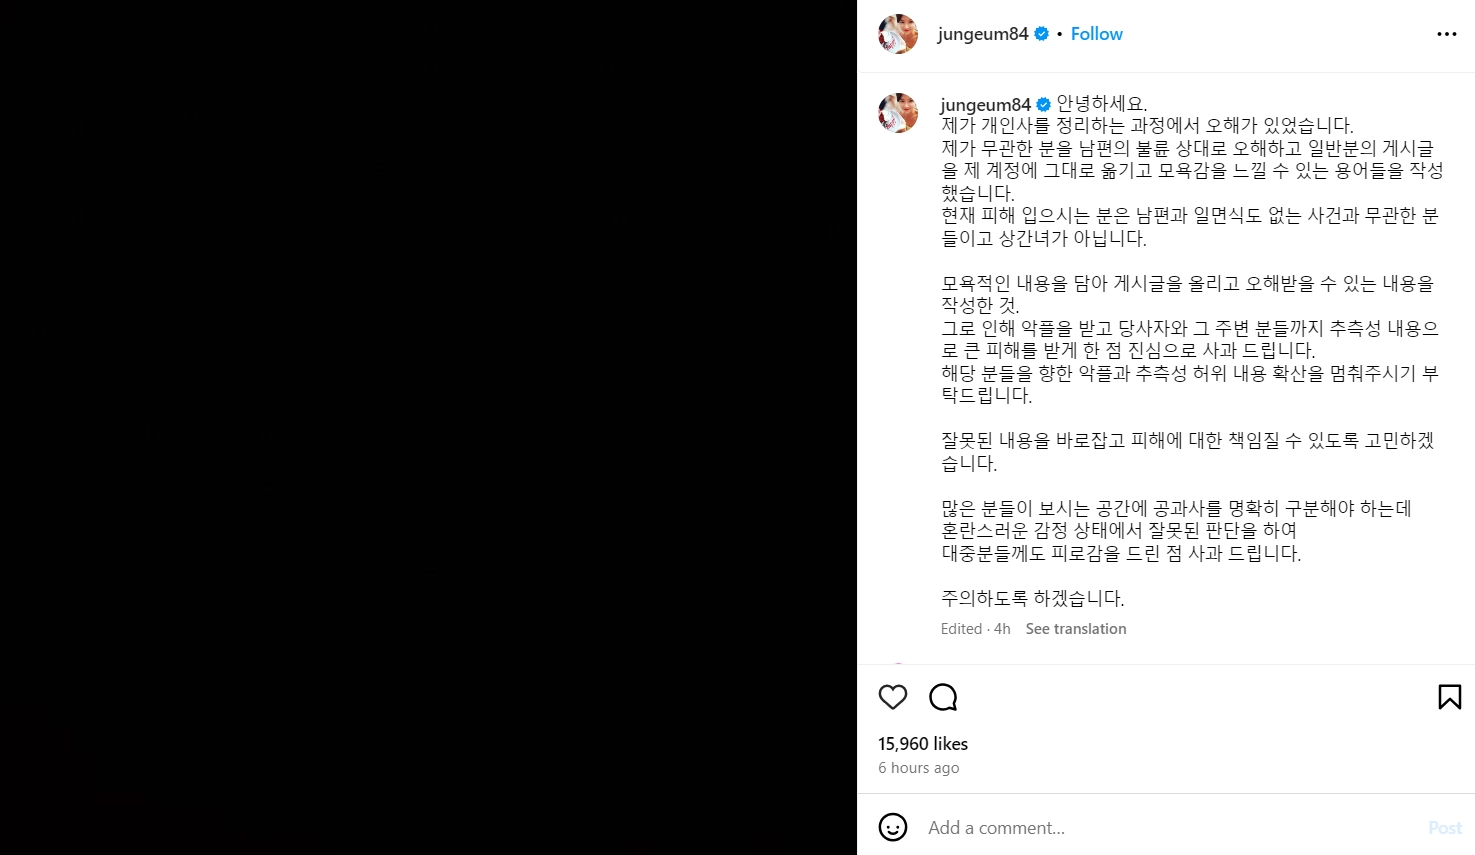Click See translation under the caption
This screenshot has height=855, width=1475.
tap(1076, 629)
